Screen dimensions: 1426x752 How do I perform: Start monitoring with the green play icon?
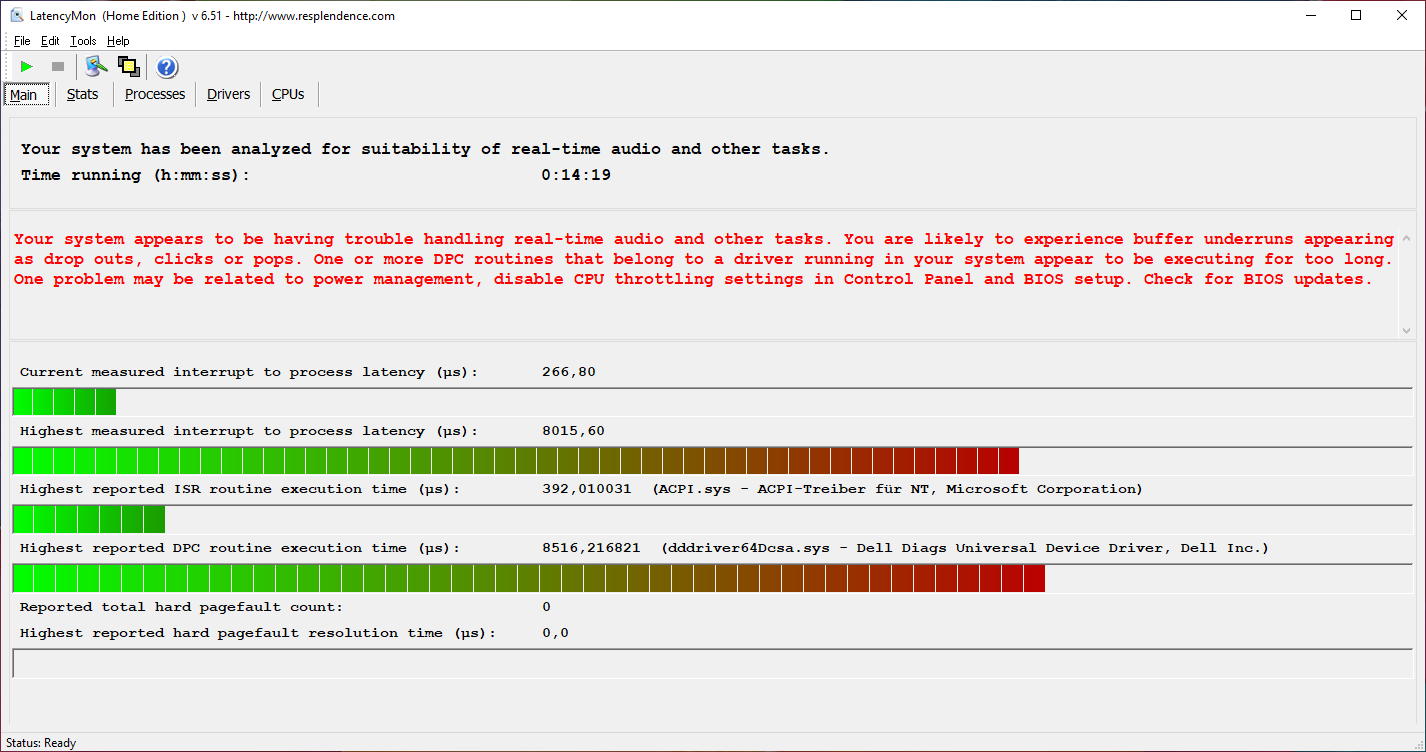27,67
